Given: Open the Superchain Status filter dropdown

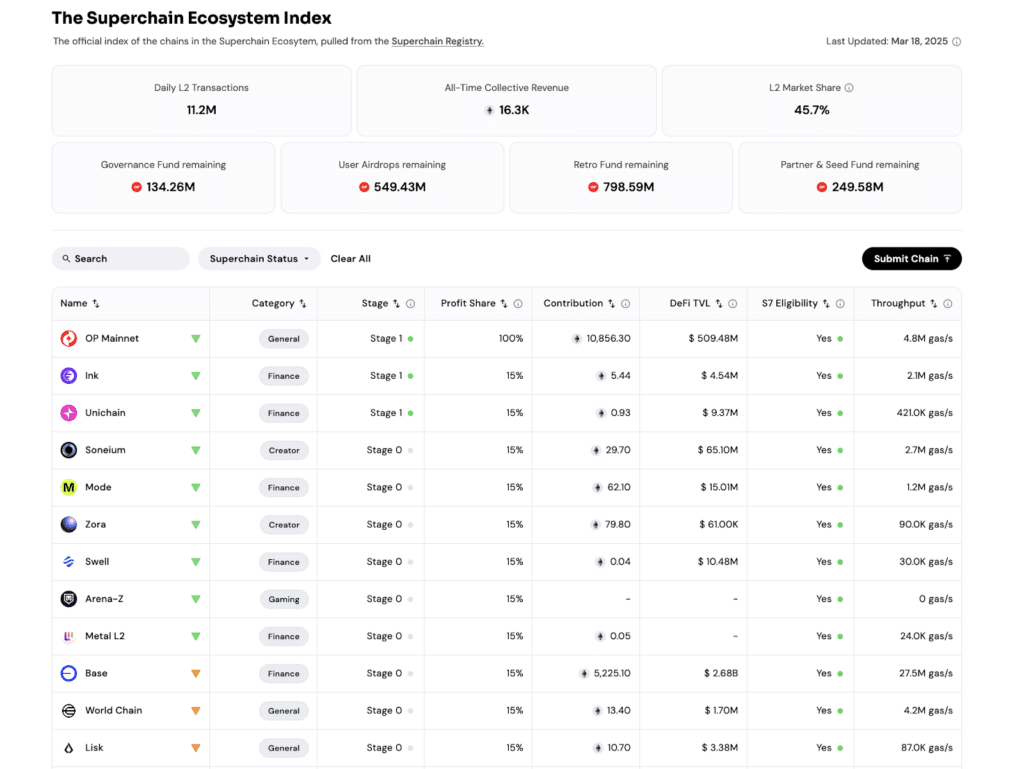Looking at the screenshot, I should (x=259, y=259).
